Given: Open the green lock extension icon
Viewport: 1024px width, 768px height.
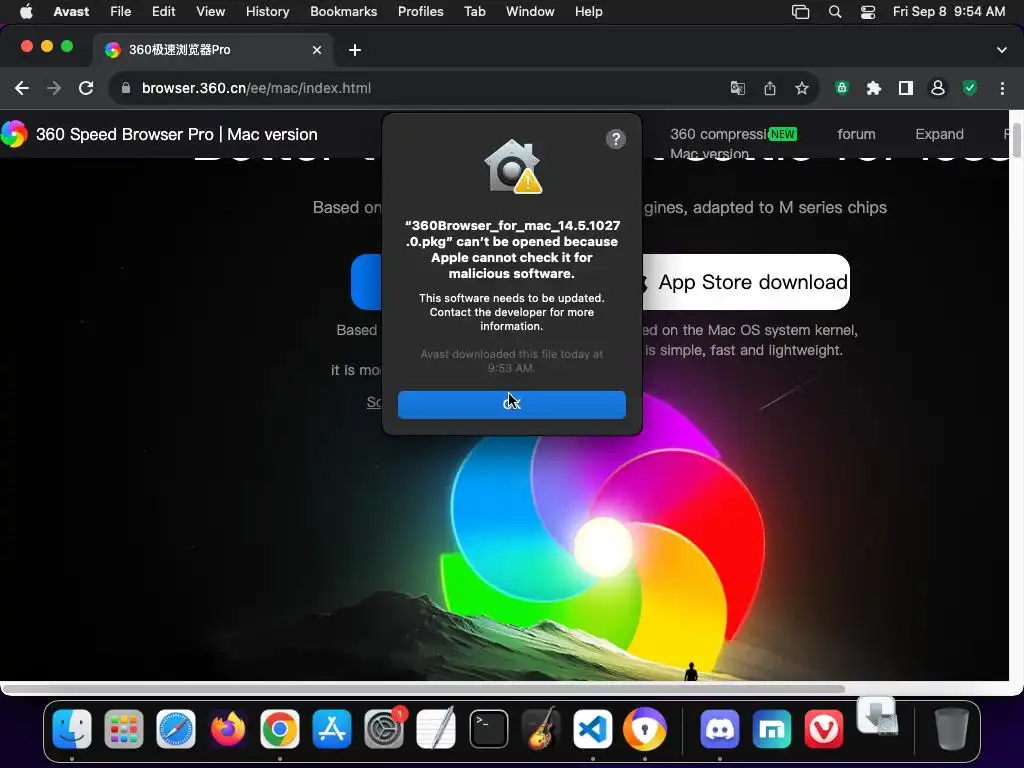Looking at the screenshot, I should [842, 88].
